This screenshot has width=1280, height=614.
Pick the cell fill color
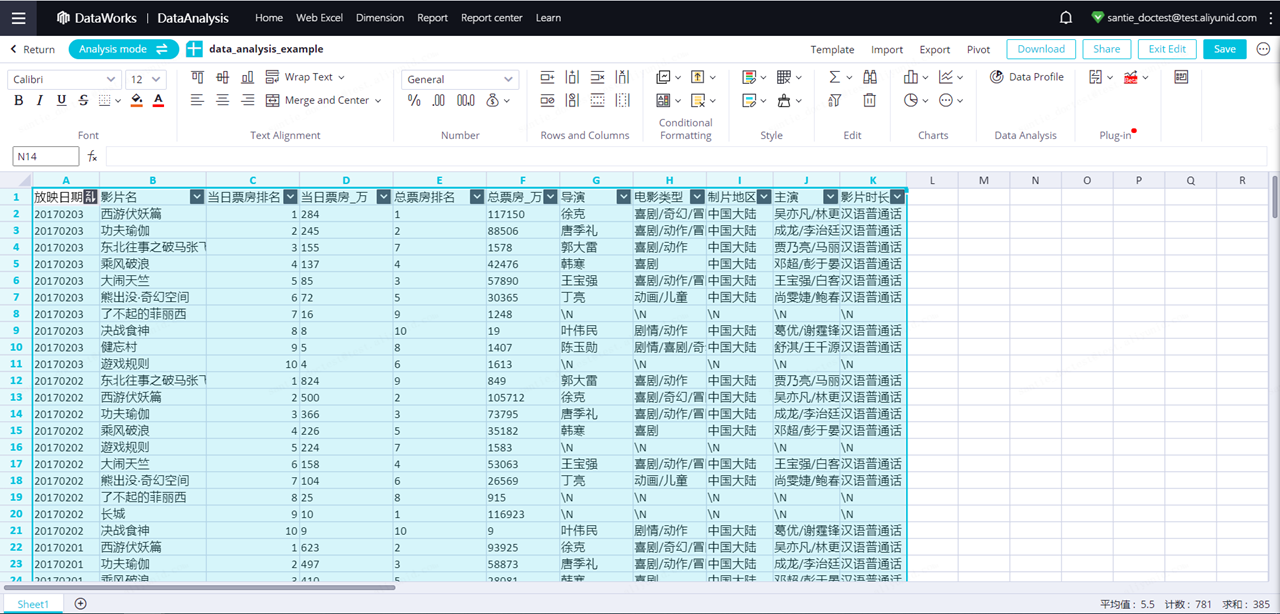point(136,100)
